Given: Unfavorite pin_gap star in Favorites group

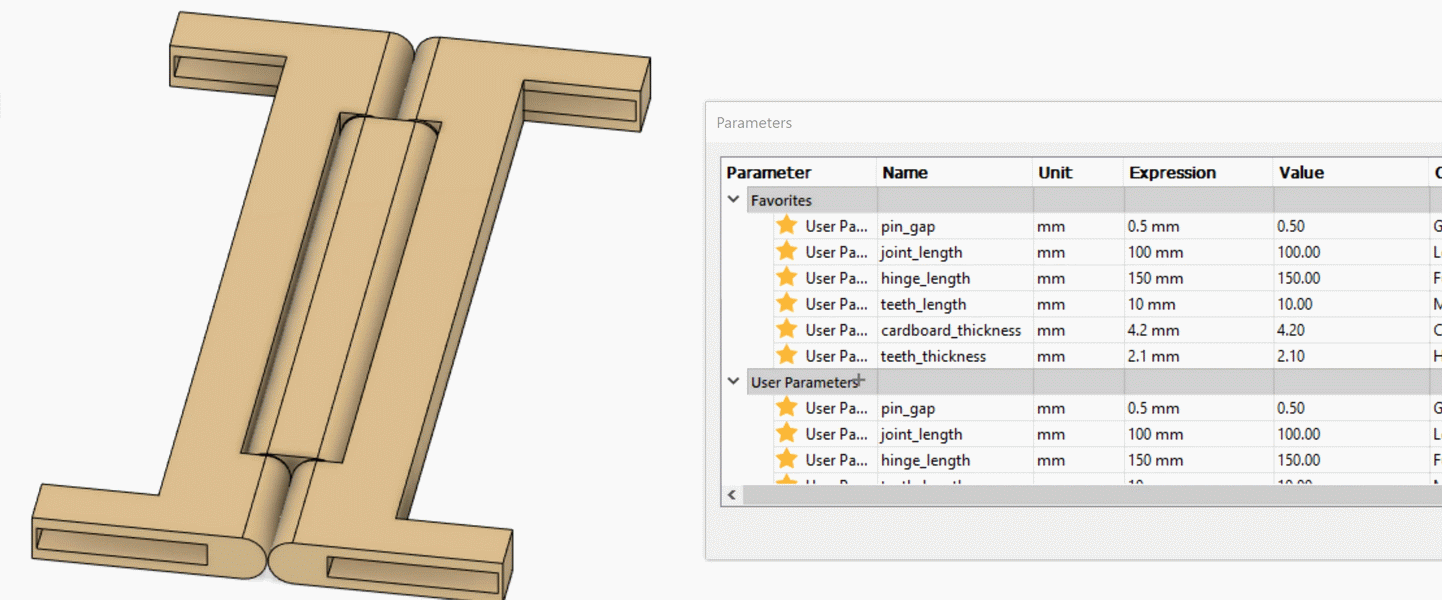Looking at the screenshot, I should pos(786,225).
